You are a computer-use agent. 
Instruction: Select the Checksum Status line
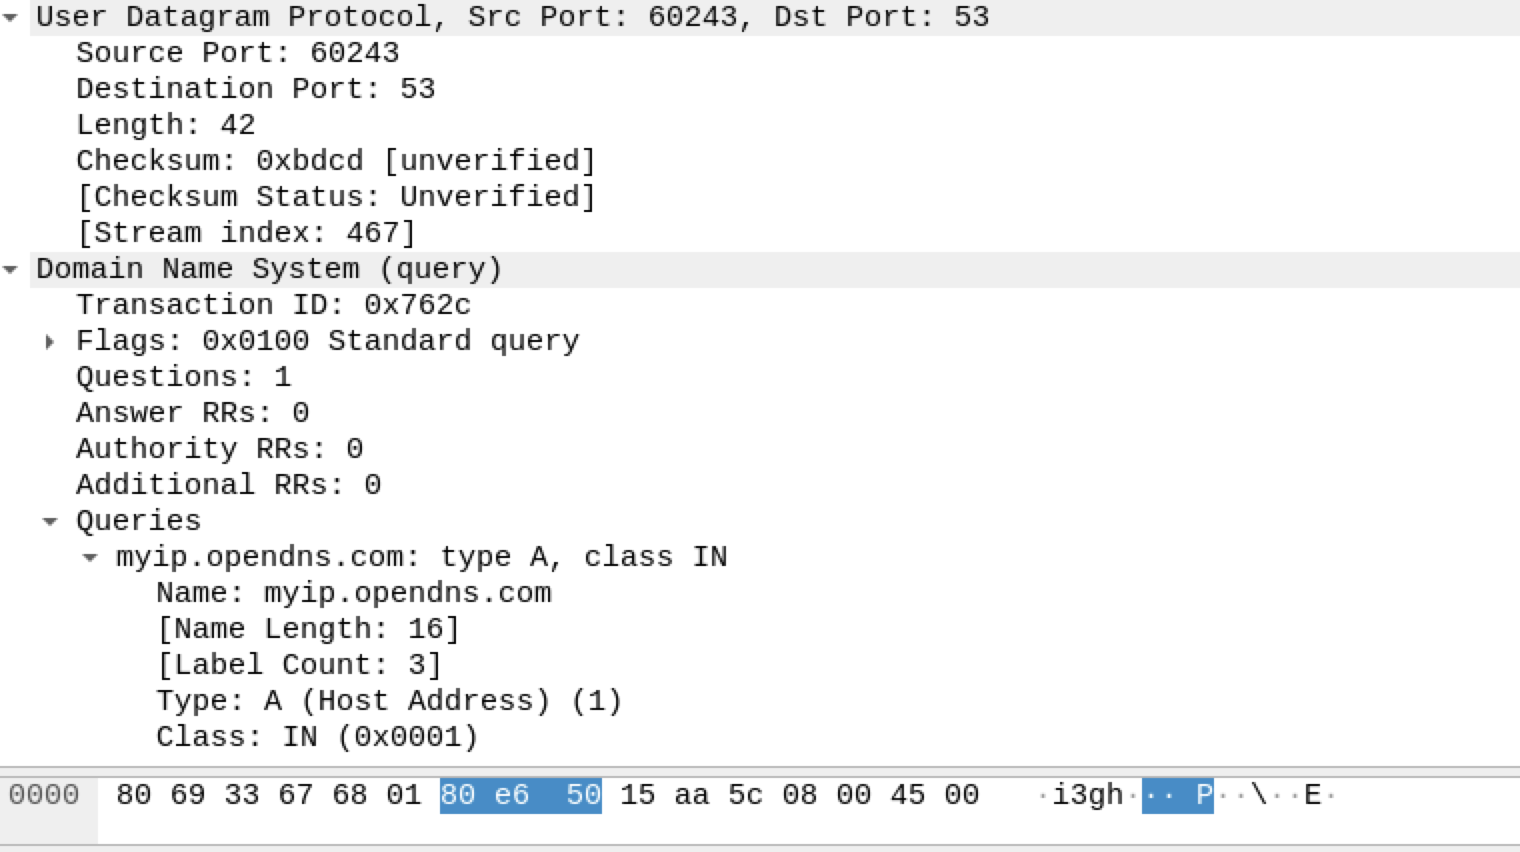336,197
